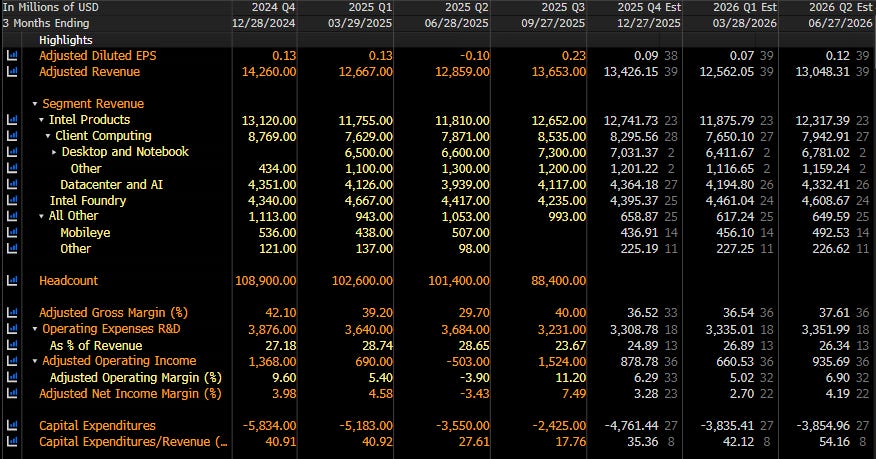Image resolution: width=876 pixels, height=459 pixels.
Task: Select EPS value -0.10 for 2025 Q2
Action: 474,56
